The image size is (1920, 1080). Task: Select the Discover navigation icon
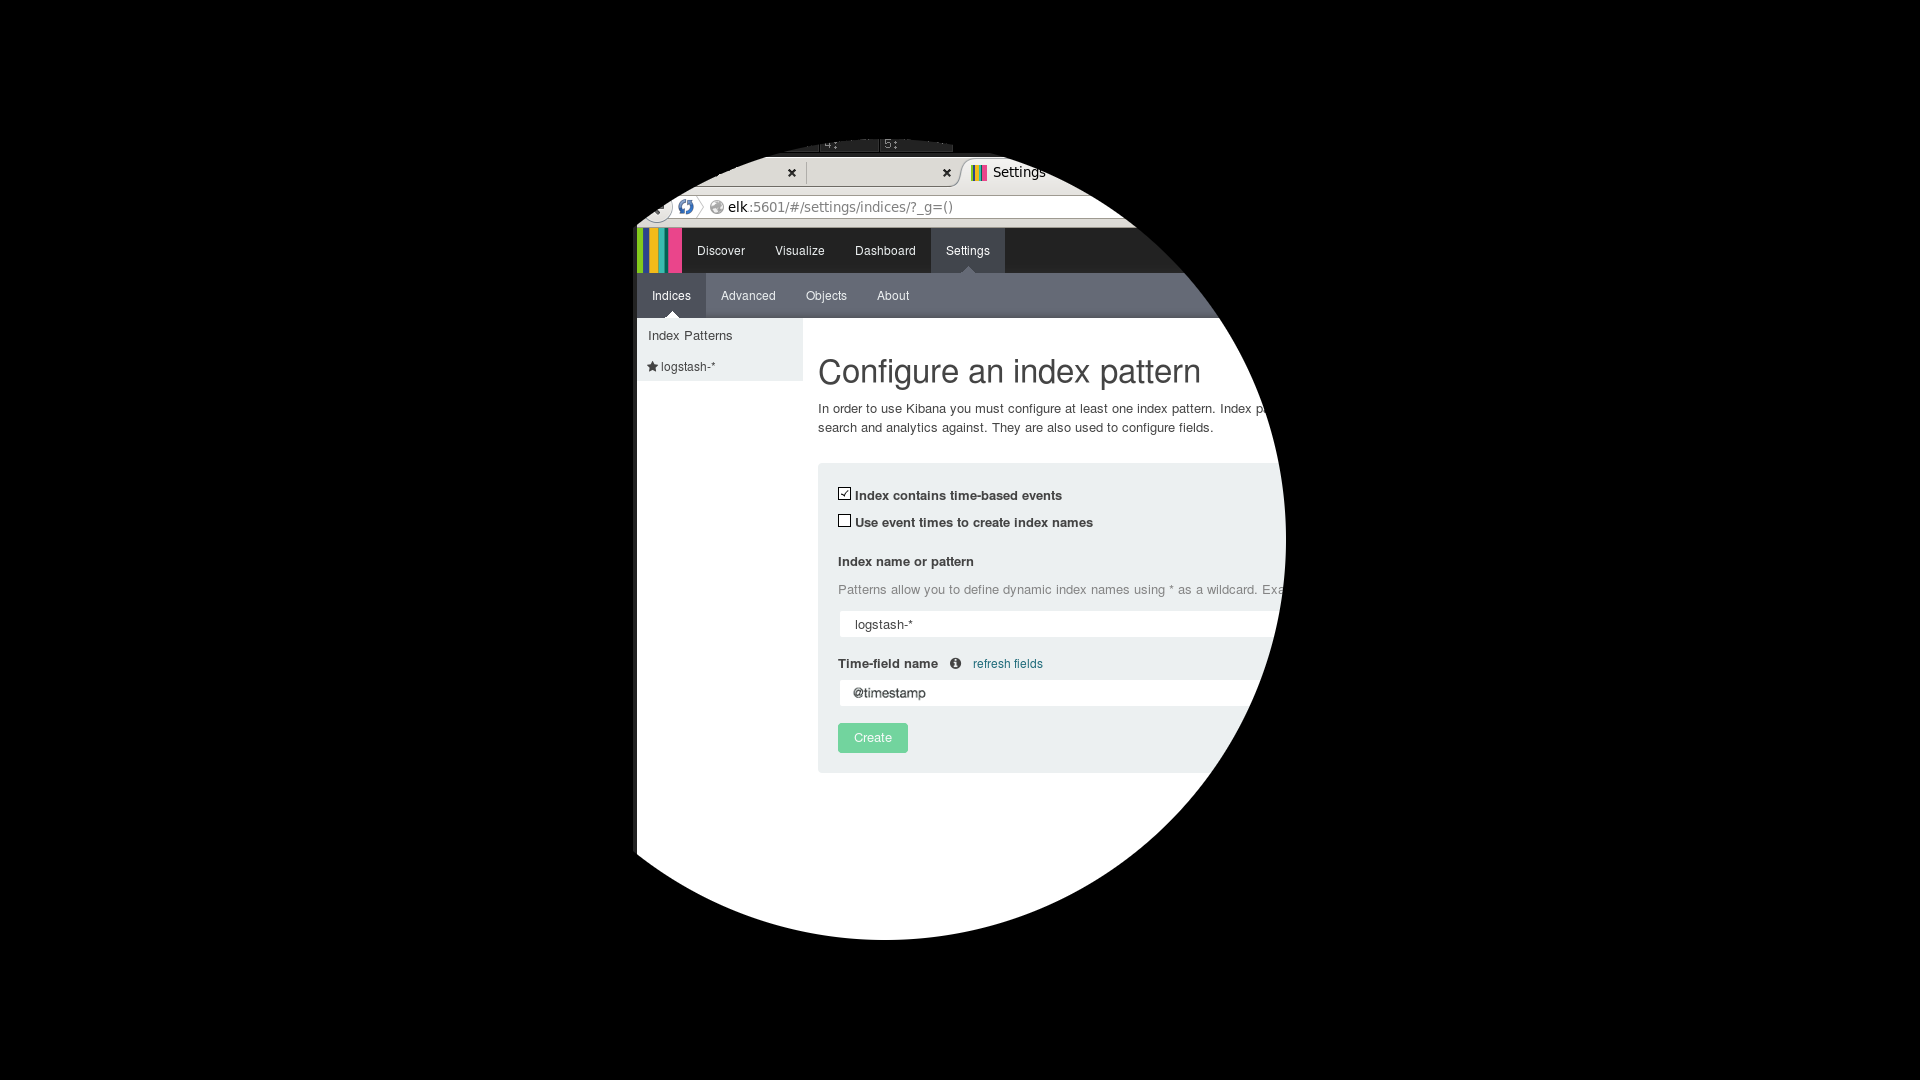coord(720,251)
